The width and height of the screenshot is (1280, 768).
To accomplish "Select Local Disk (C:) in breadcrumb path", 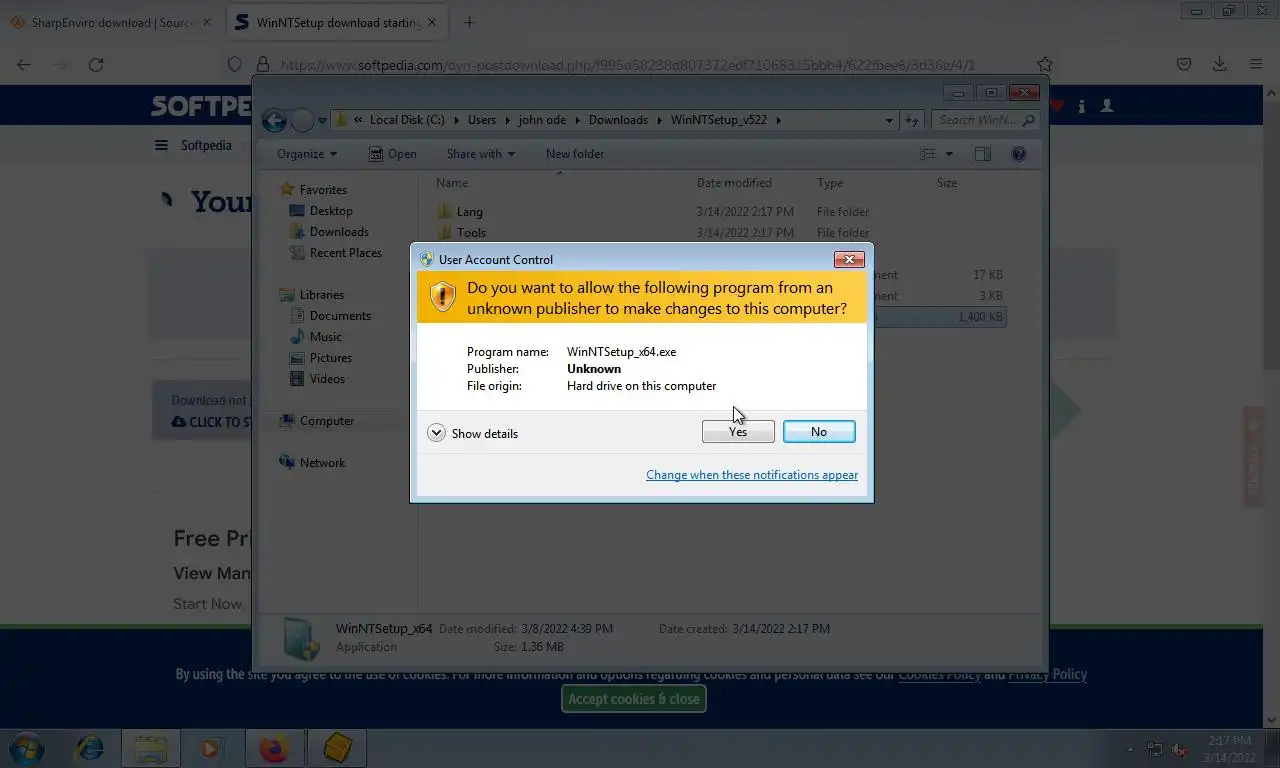I will pyautogui.click(x=407, y=120).
